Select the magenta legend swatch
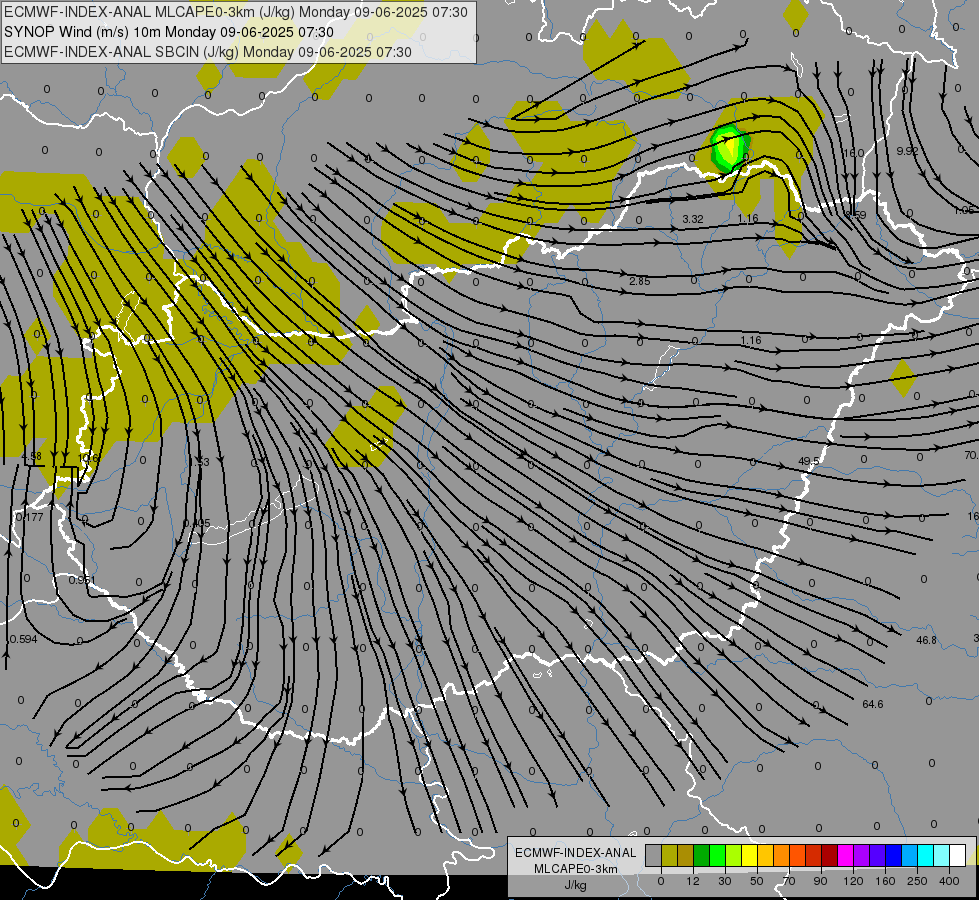Image resolution: width=979 pixels, height=900 pixels. pyautogui.click(x=845, y=855)
